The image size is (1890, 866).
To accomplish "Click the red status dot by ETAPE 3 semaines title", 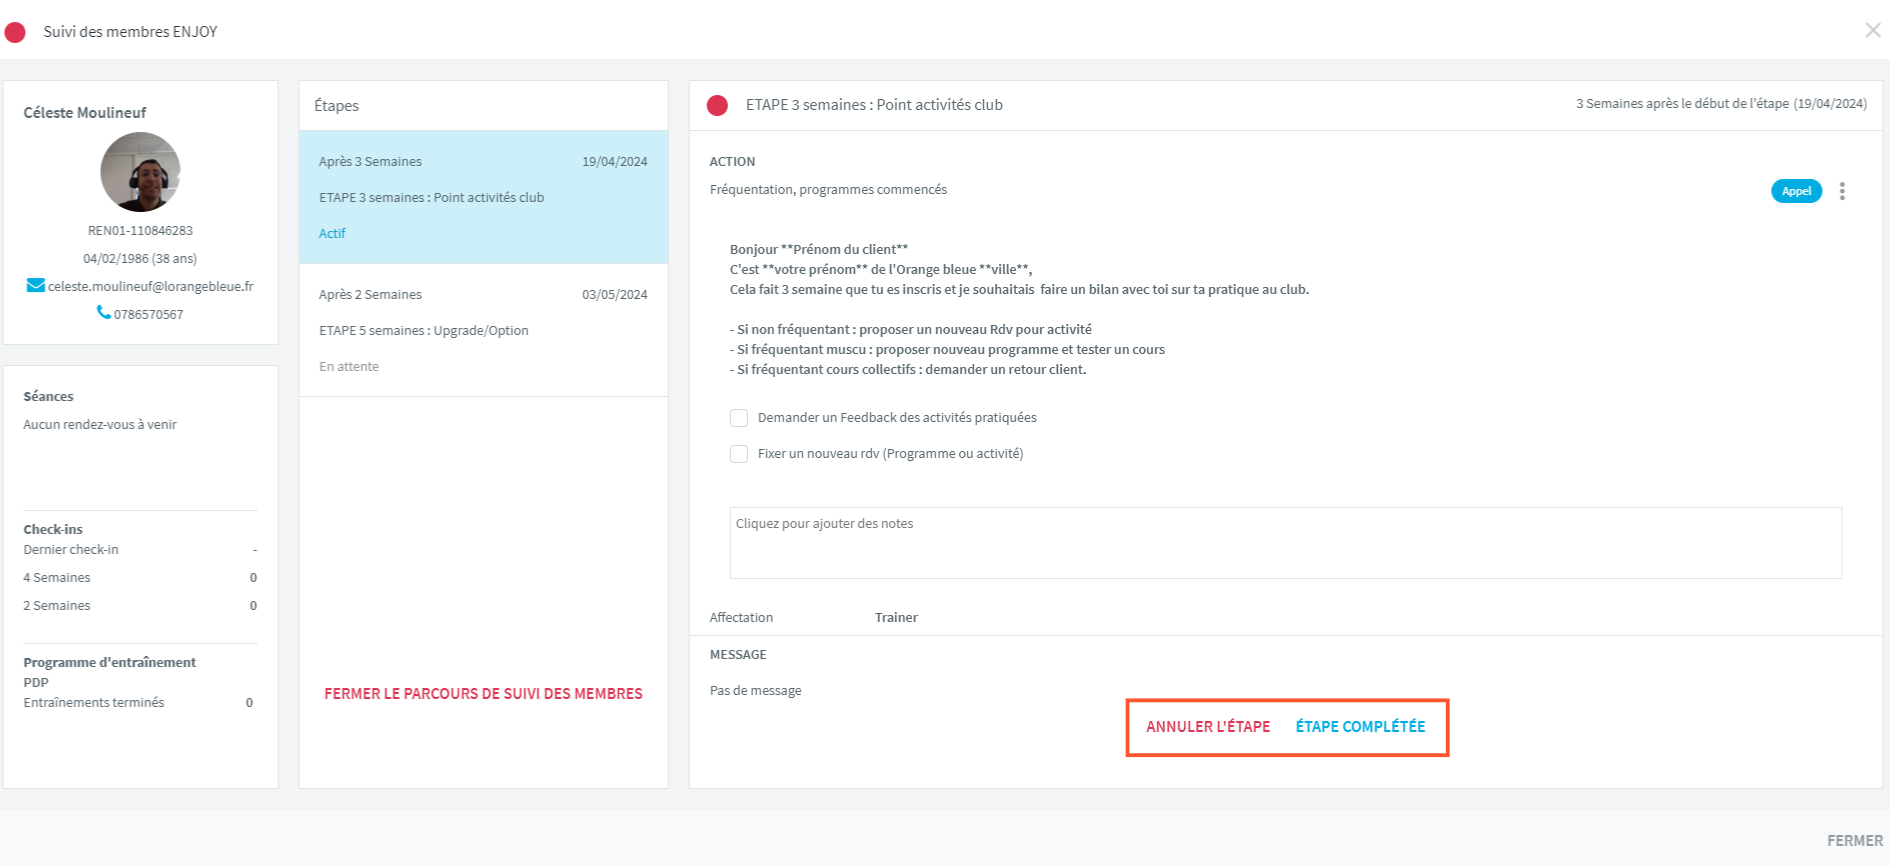I will pos(717,105).
